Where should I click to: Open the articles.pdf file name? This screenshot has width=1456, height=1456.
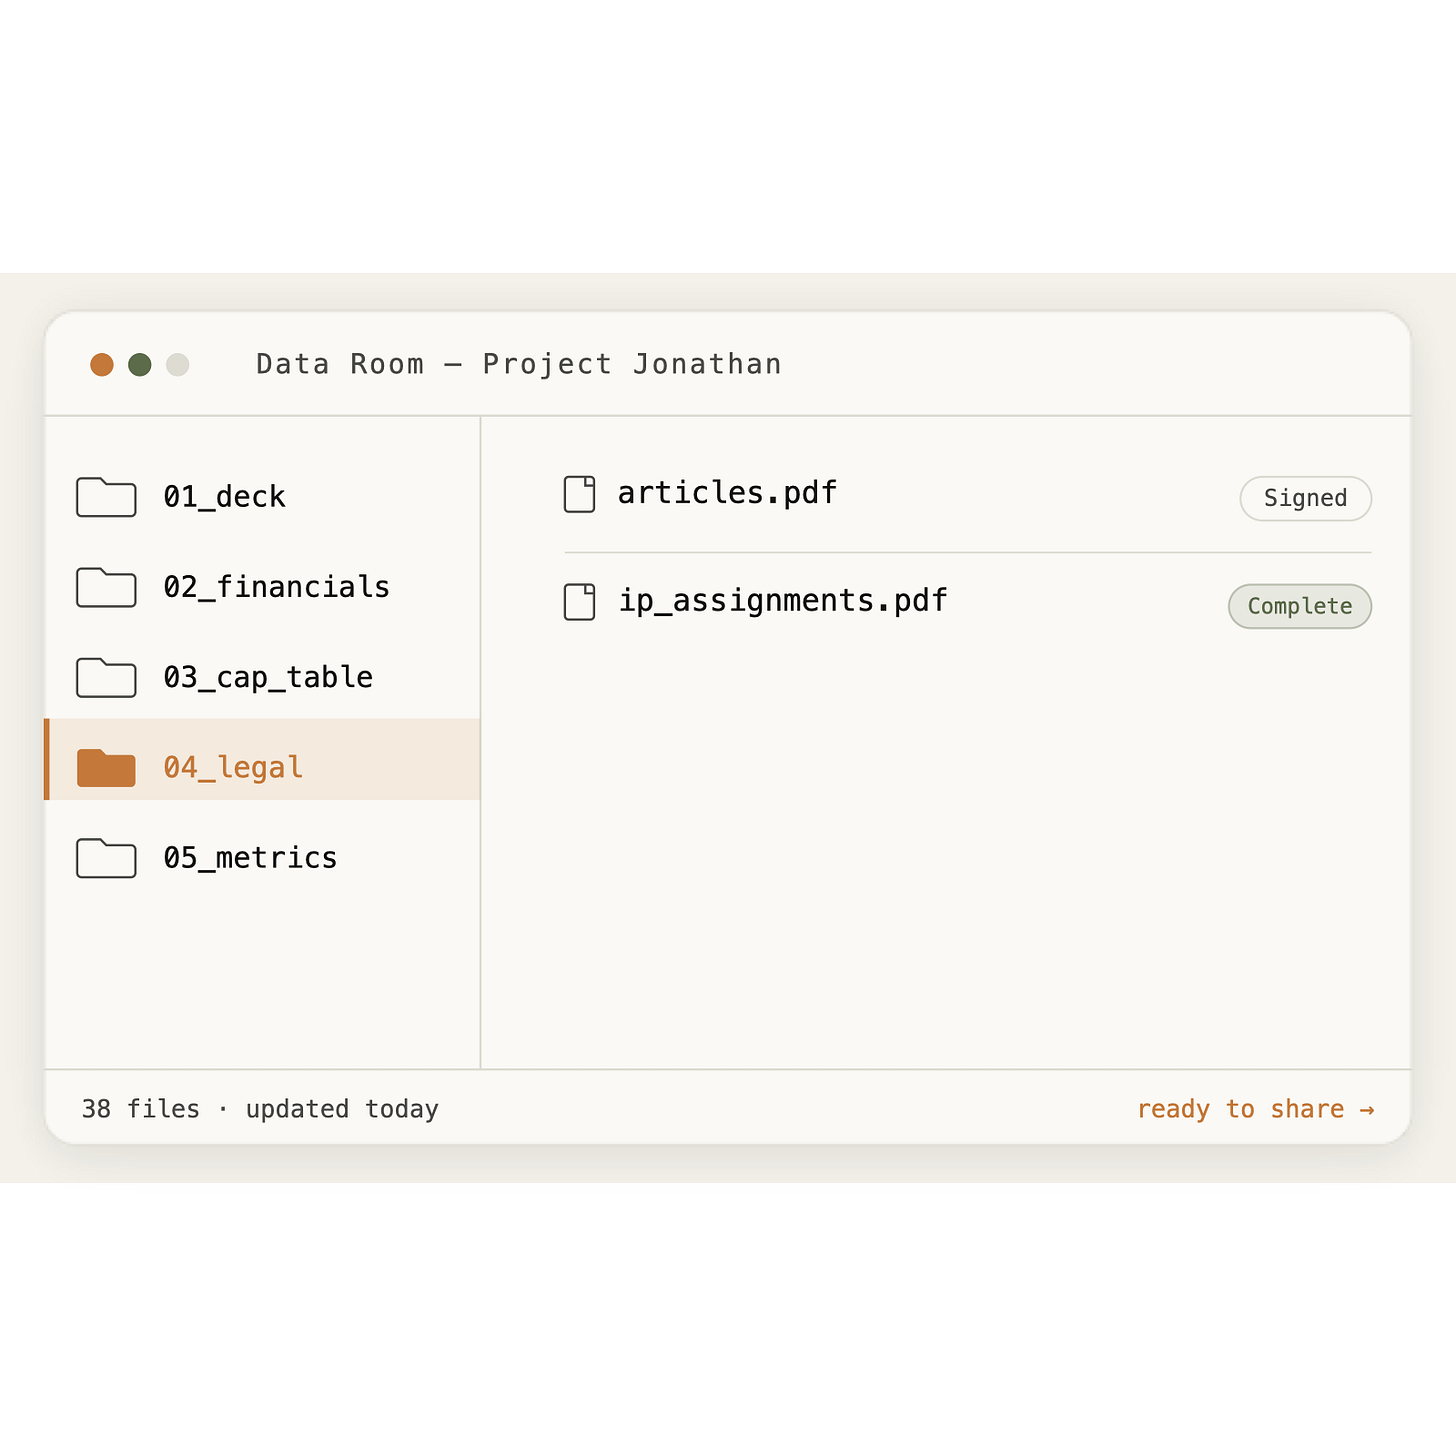727,493
